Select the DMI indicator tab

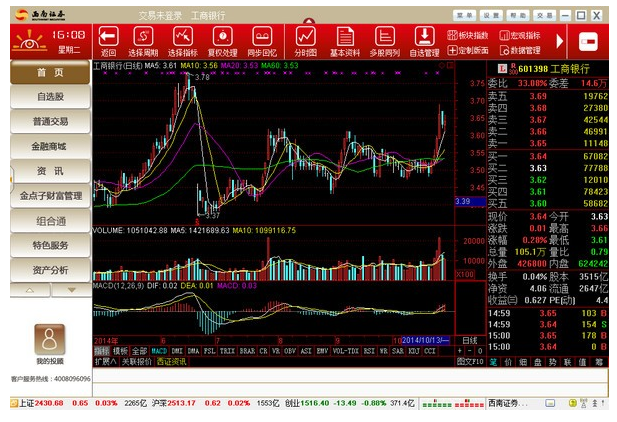177,351
